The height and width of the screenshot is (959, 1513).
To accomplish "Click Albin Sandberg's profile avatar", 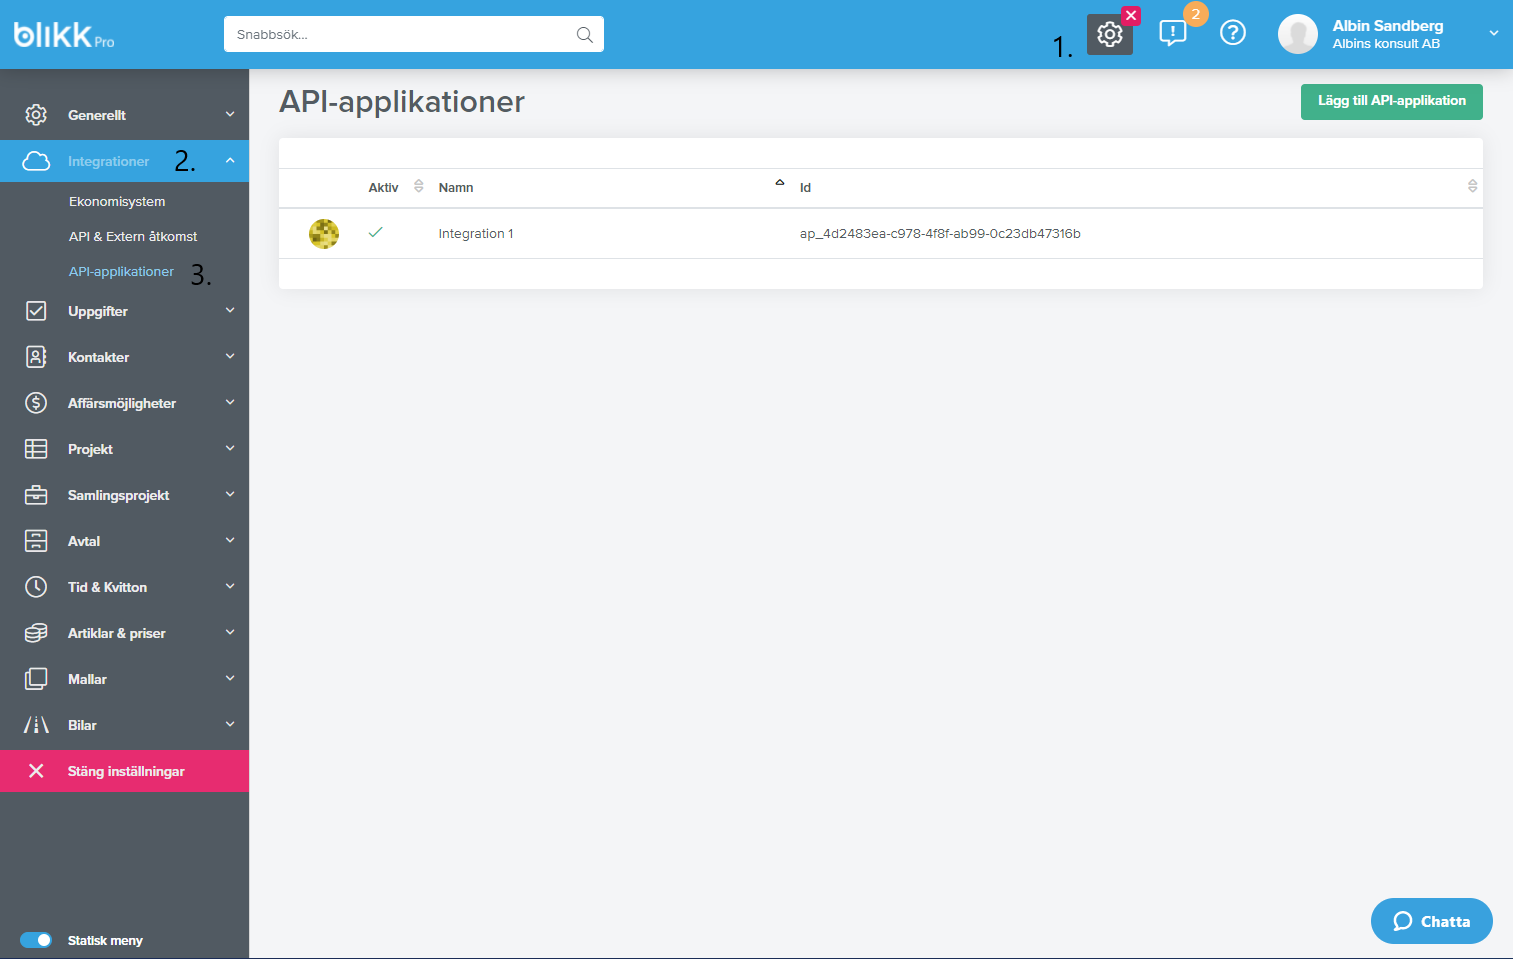I will coord(1297,34).
